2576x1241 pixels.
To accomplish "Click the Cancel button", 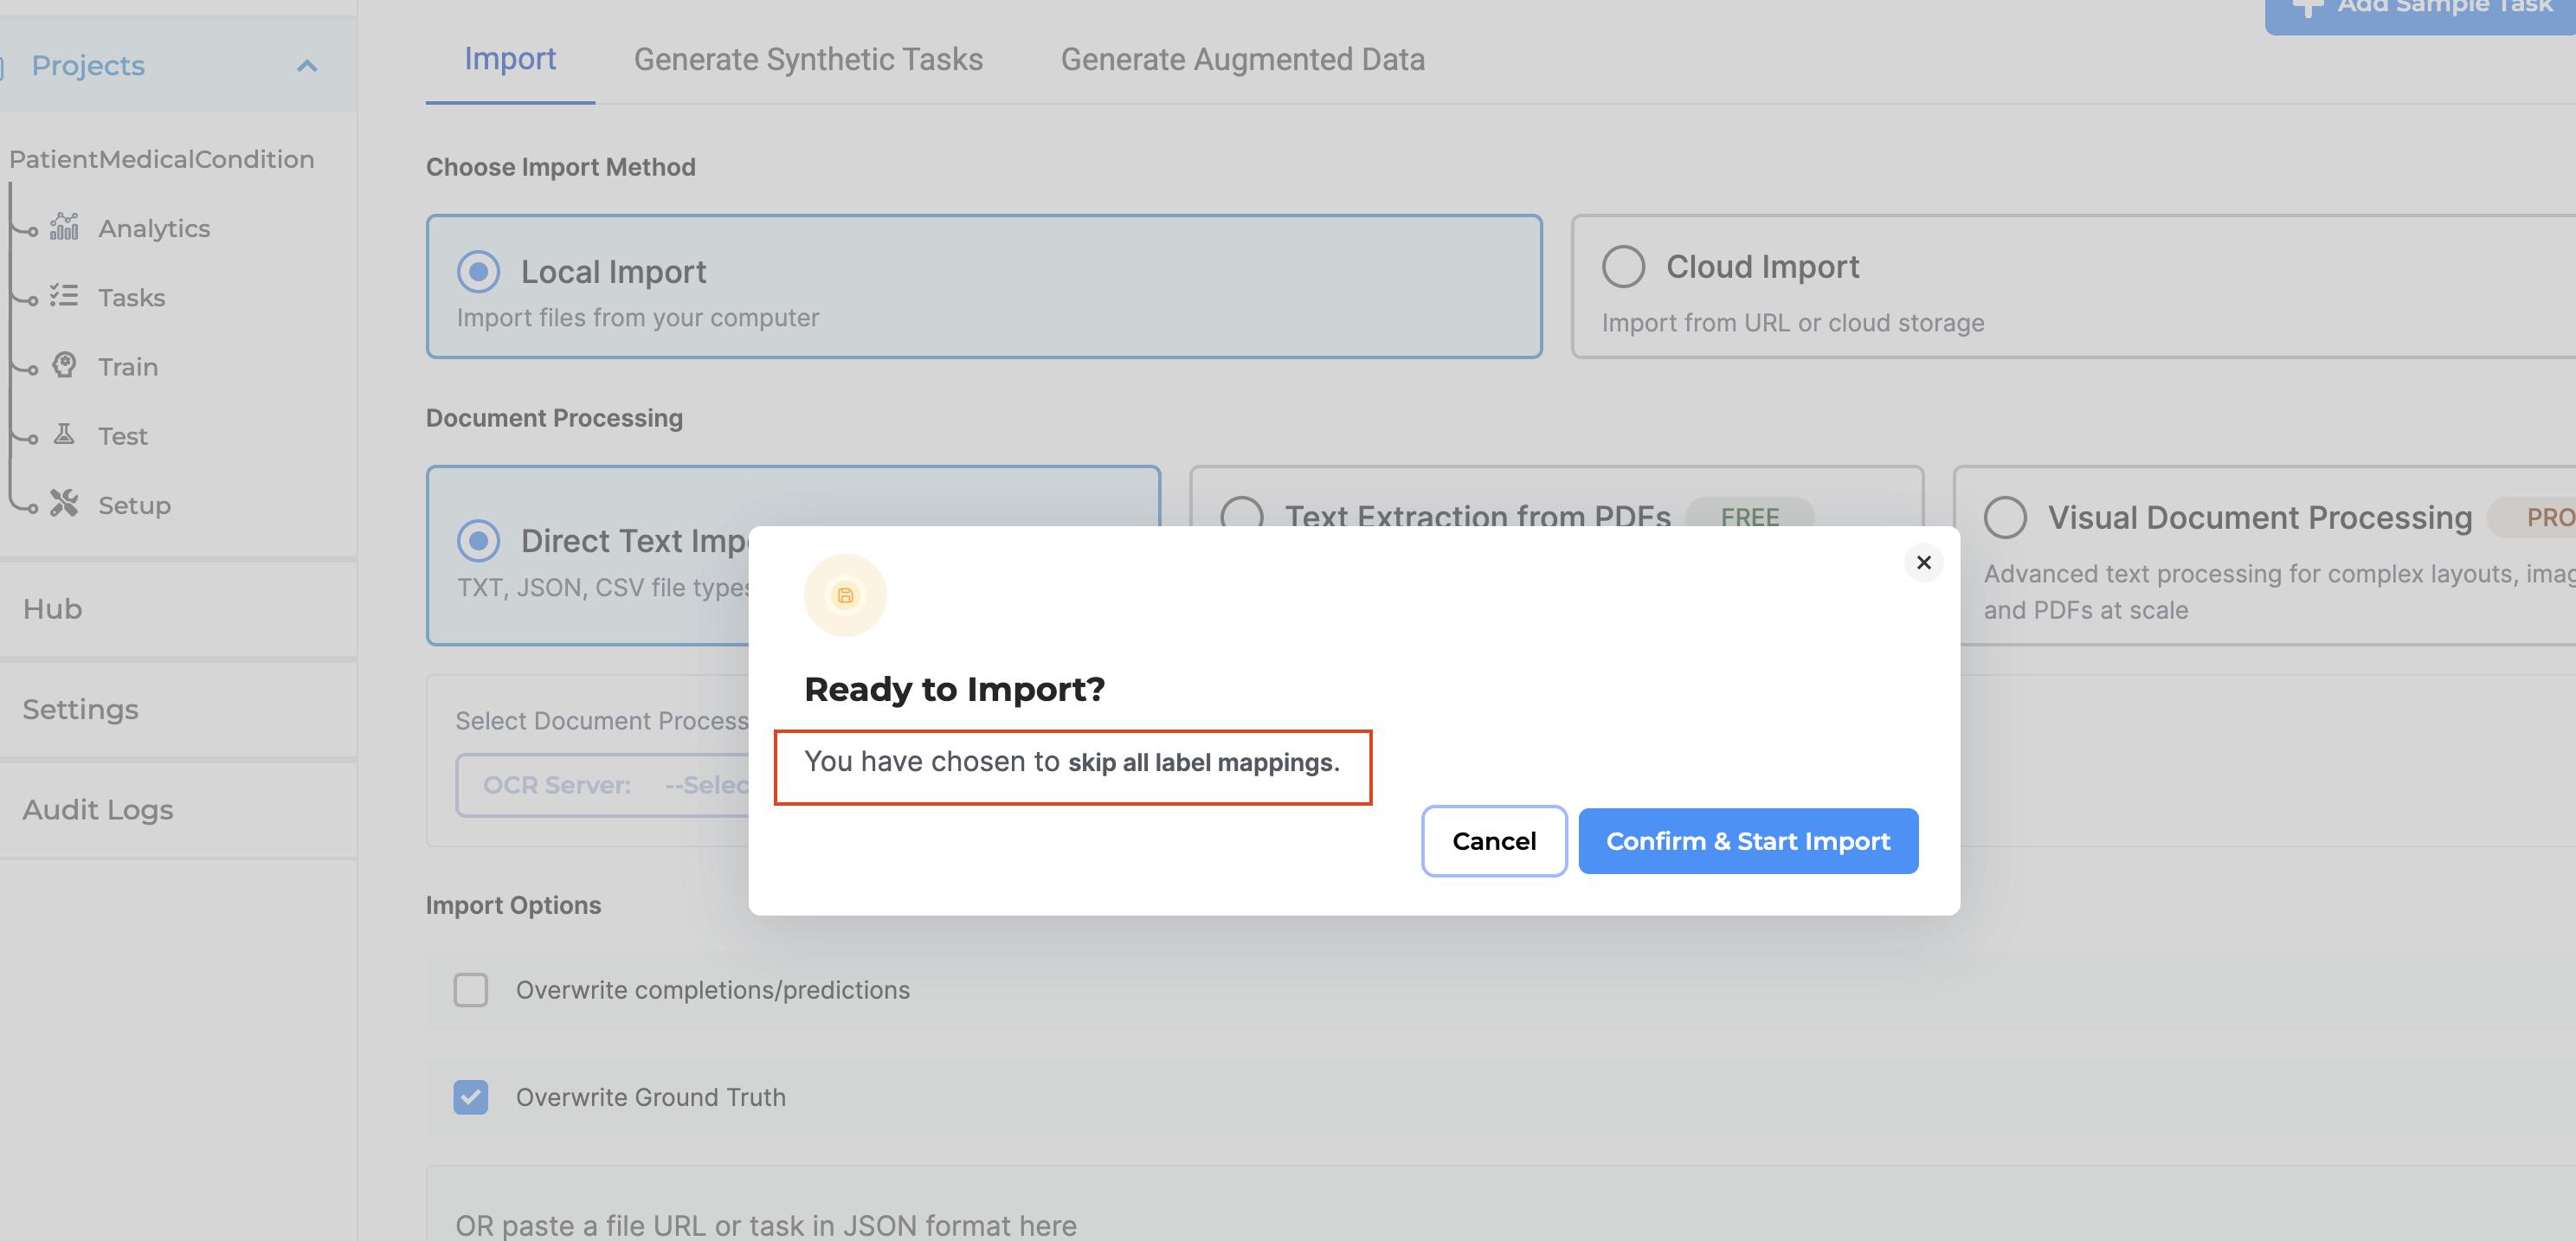I will [x=1494, y=841].
